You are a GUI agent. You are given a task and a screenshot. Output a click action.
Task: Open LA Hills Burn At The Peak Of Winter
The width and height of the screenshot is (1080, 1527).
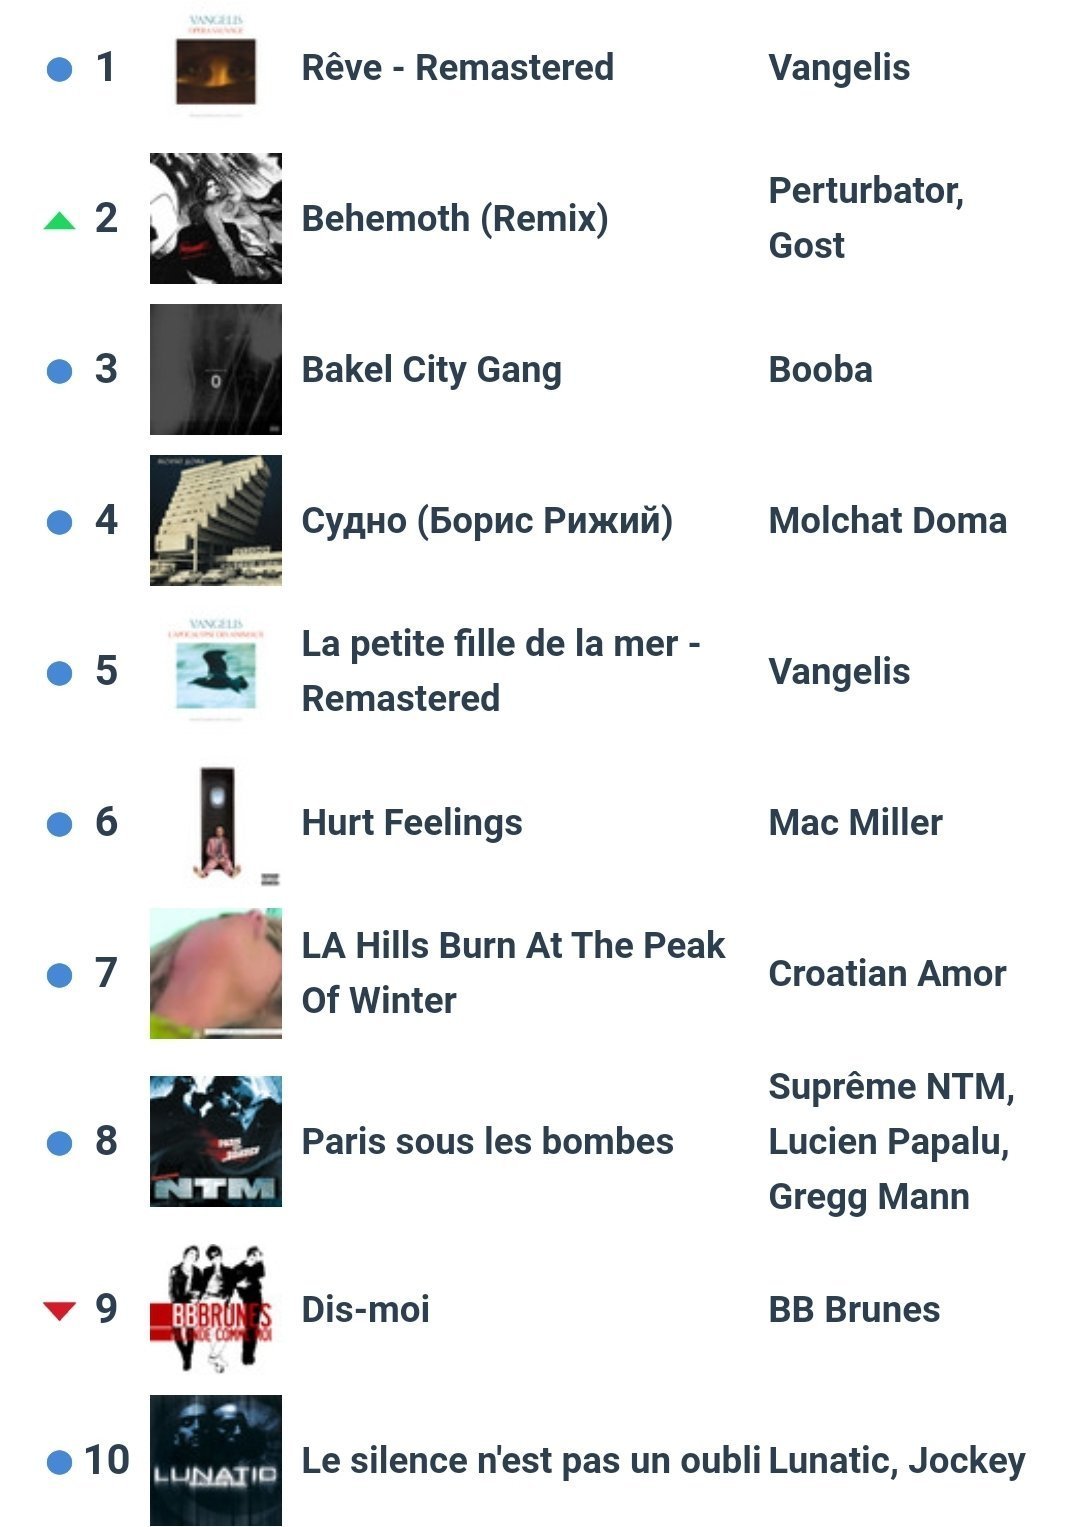(513, 973)
